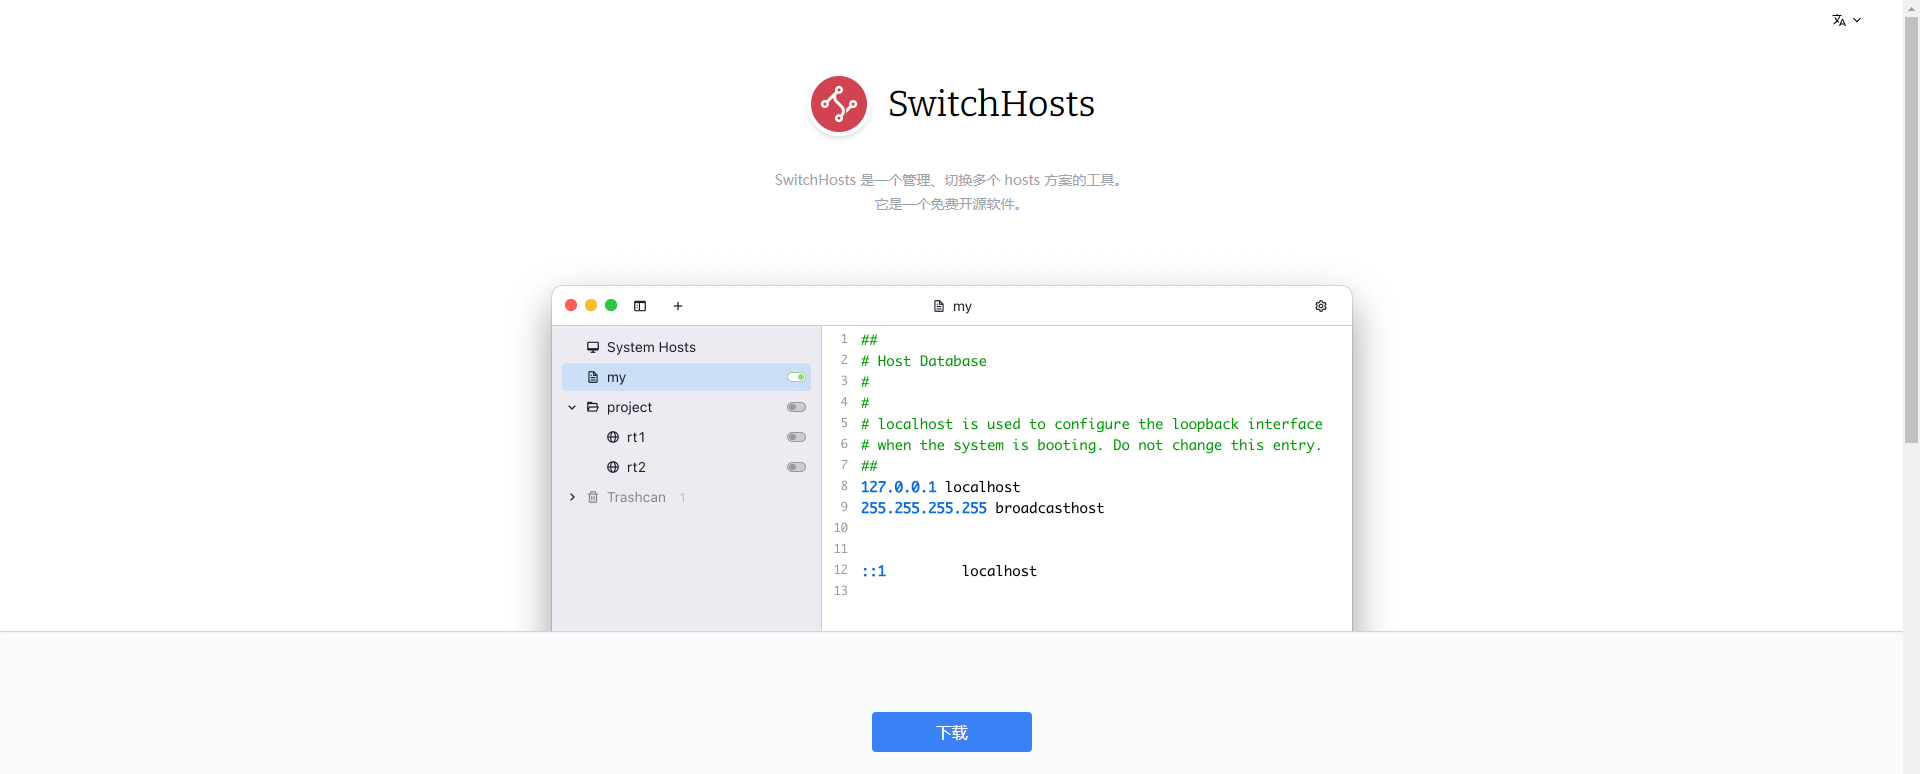Click the blue 下载 download button

tap(952, 732)
